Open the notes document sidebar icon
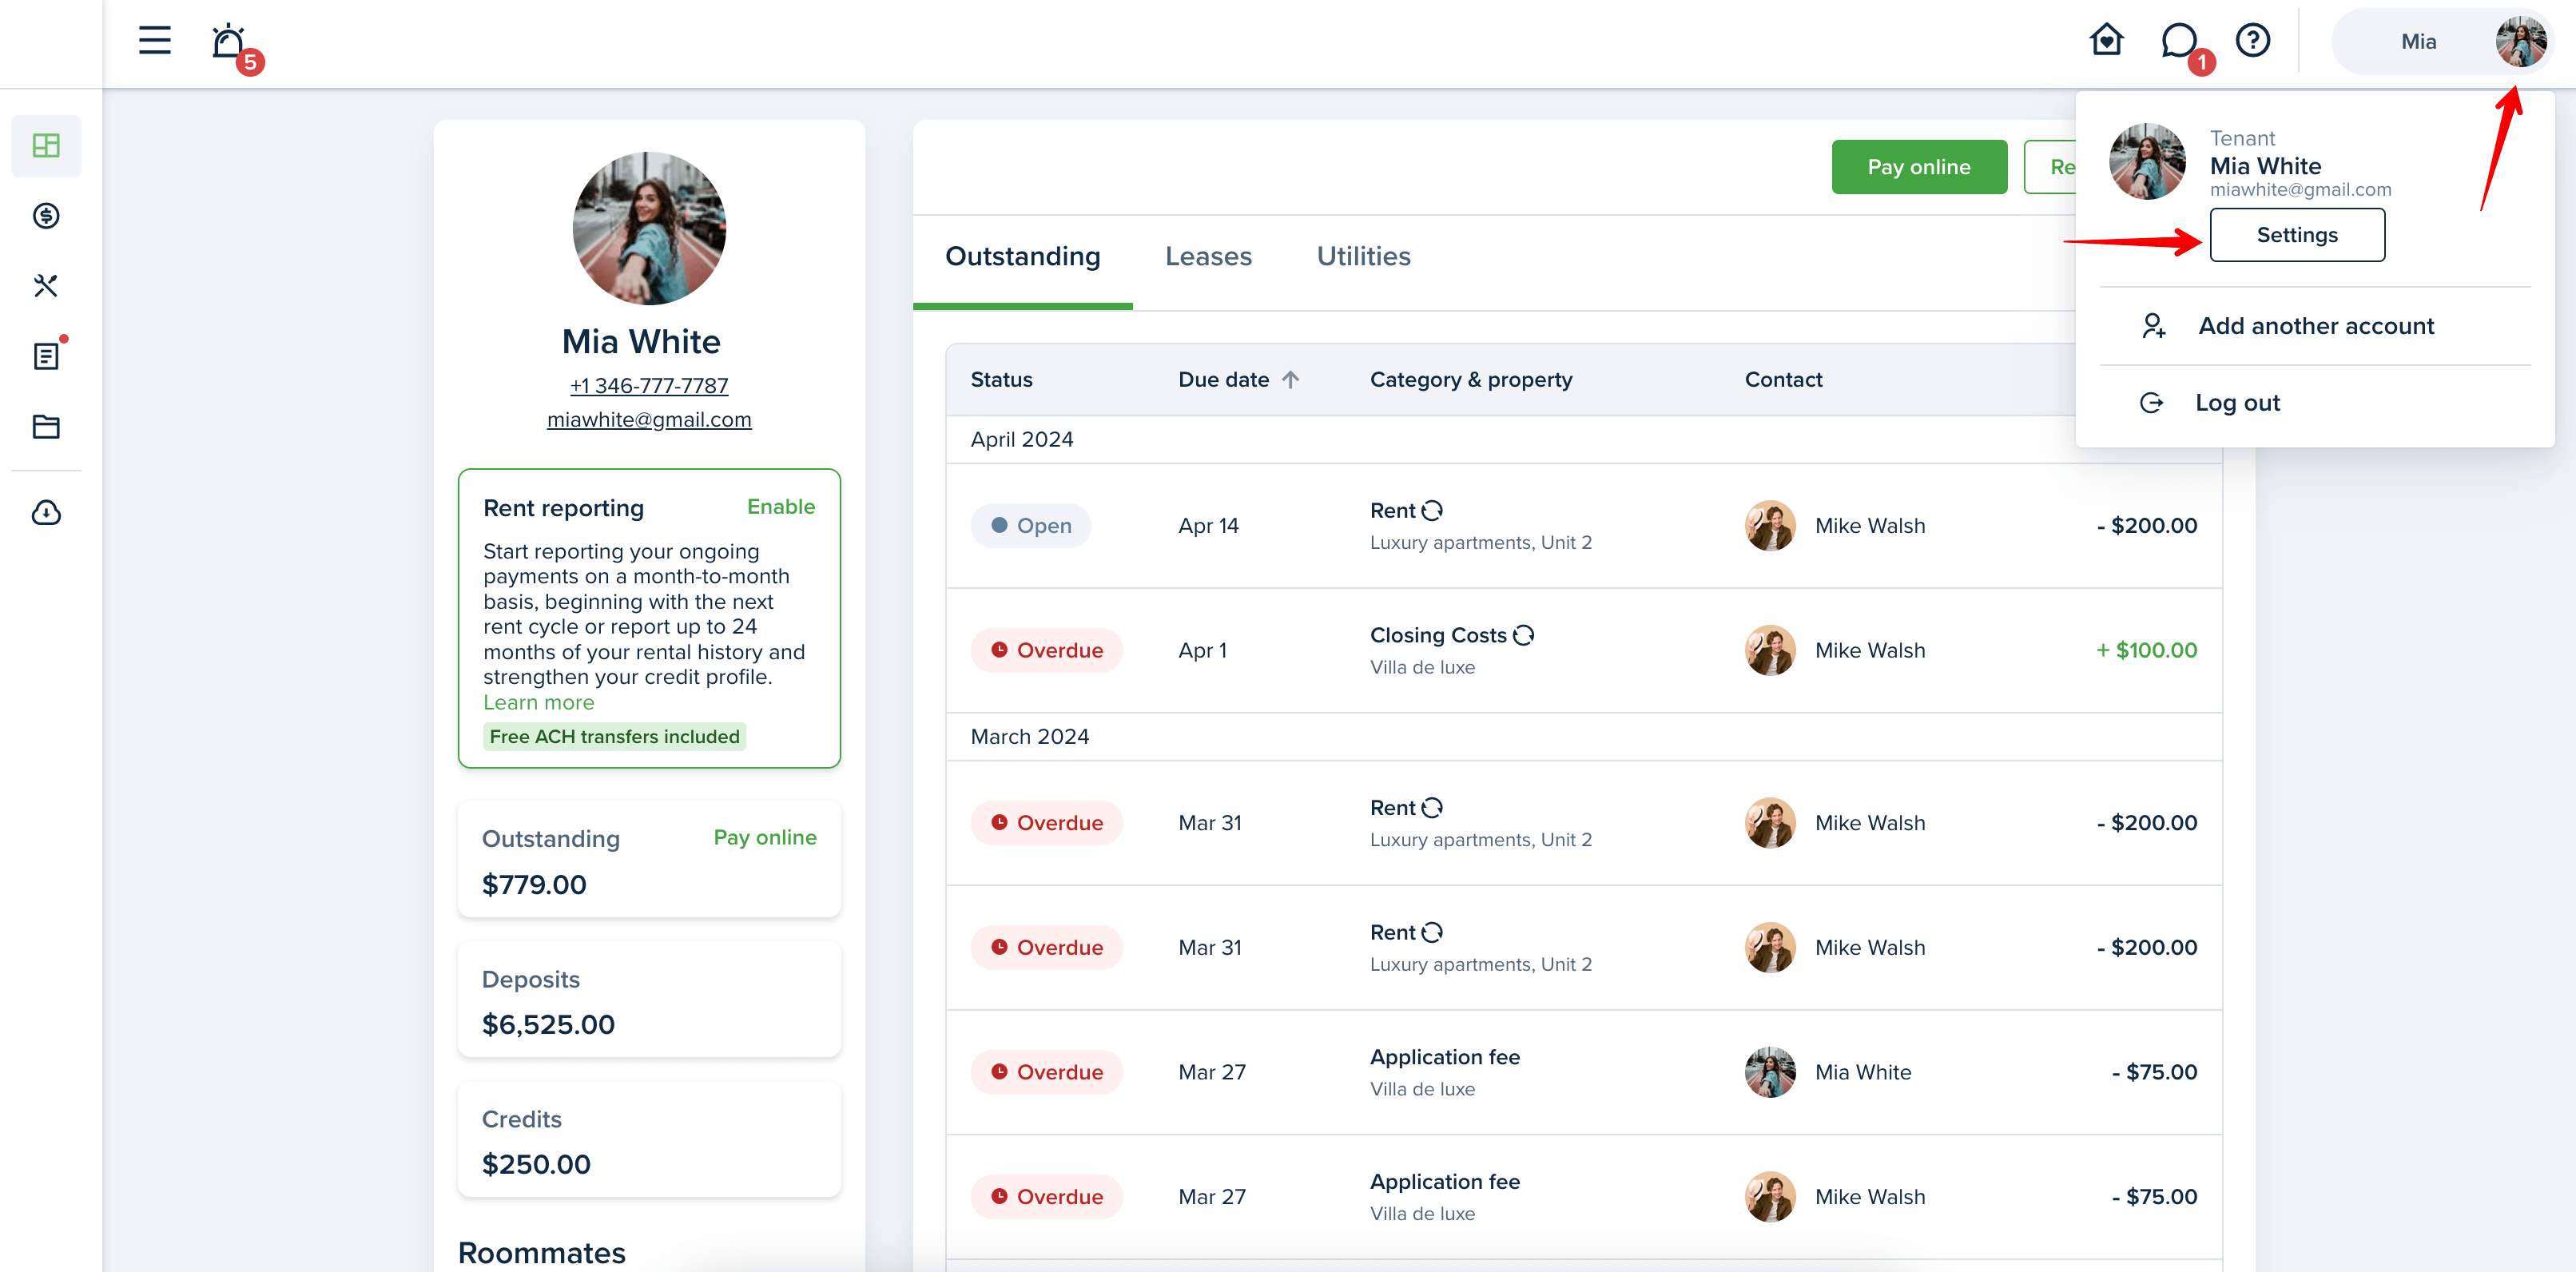Viewport: 2576px width, 1272px height. pos(46,356)
